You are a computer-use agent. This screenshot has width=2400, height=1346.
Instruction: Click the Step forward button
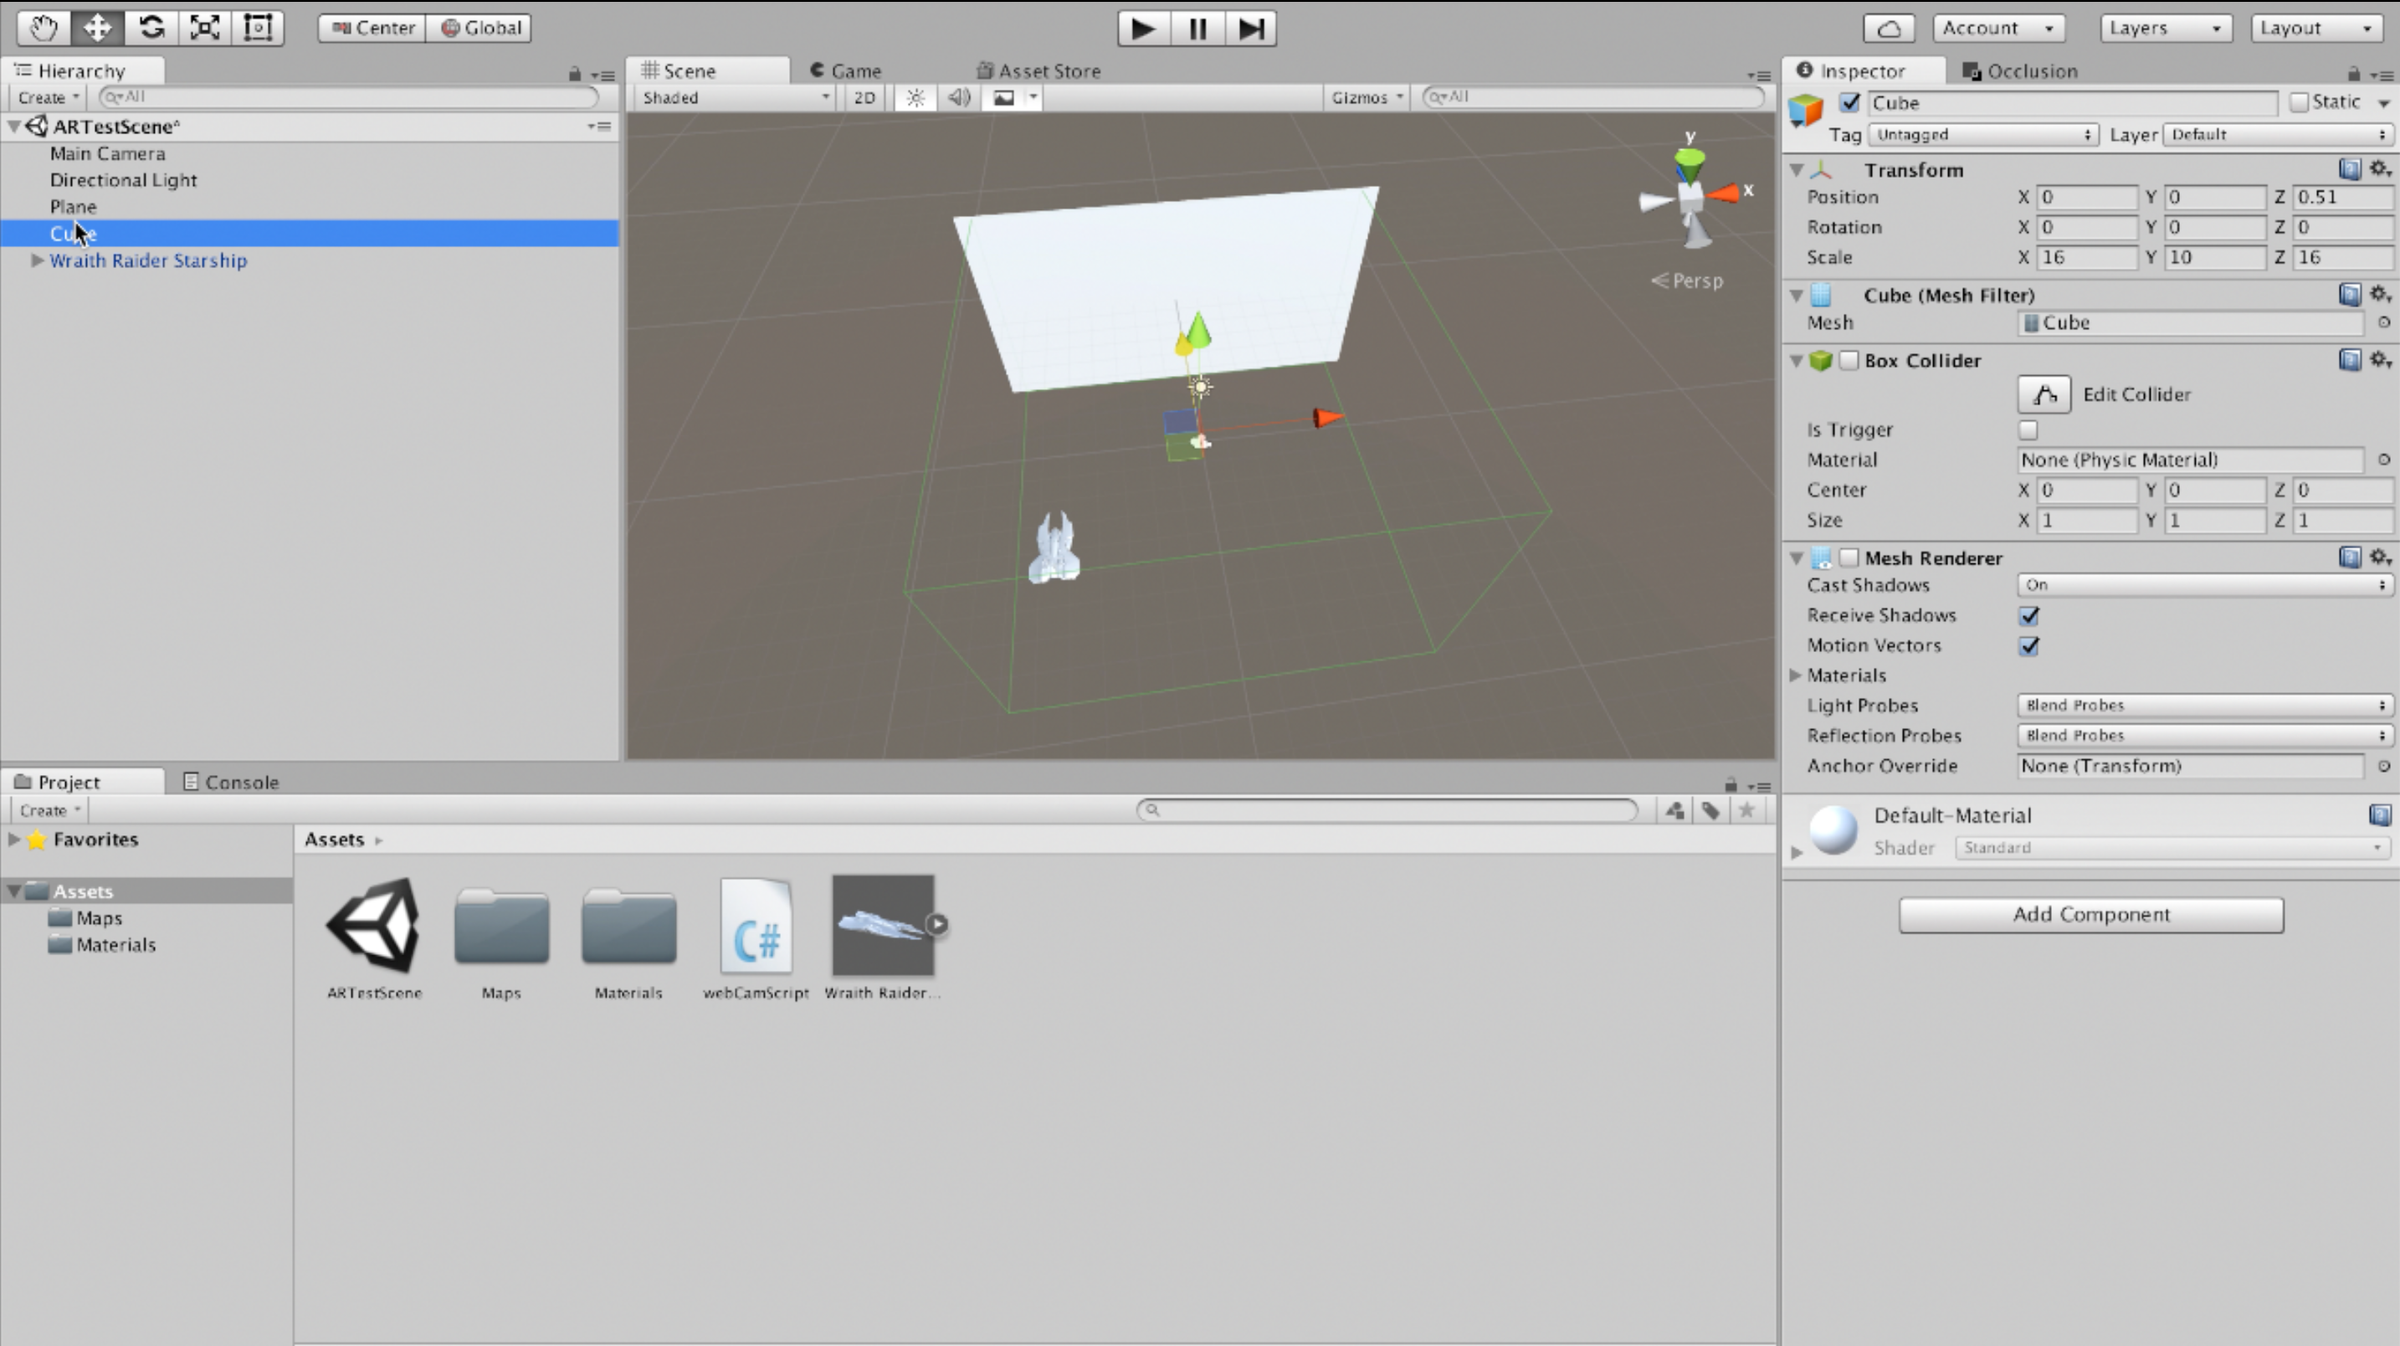tap(1251, 28)
